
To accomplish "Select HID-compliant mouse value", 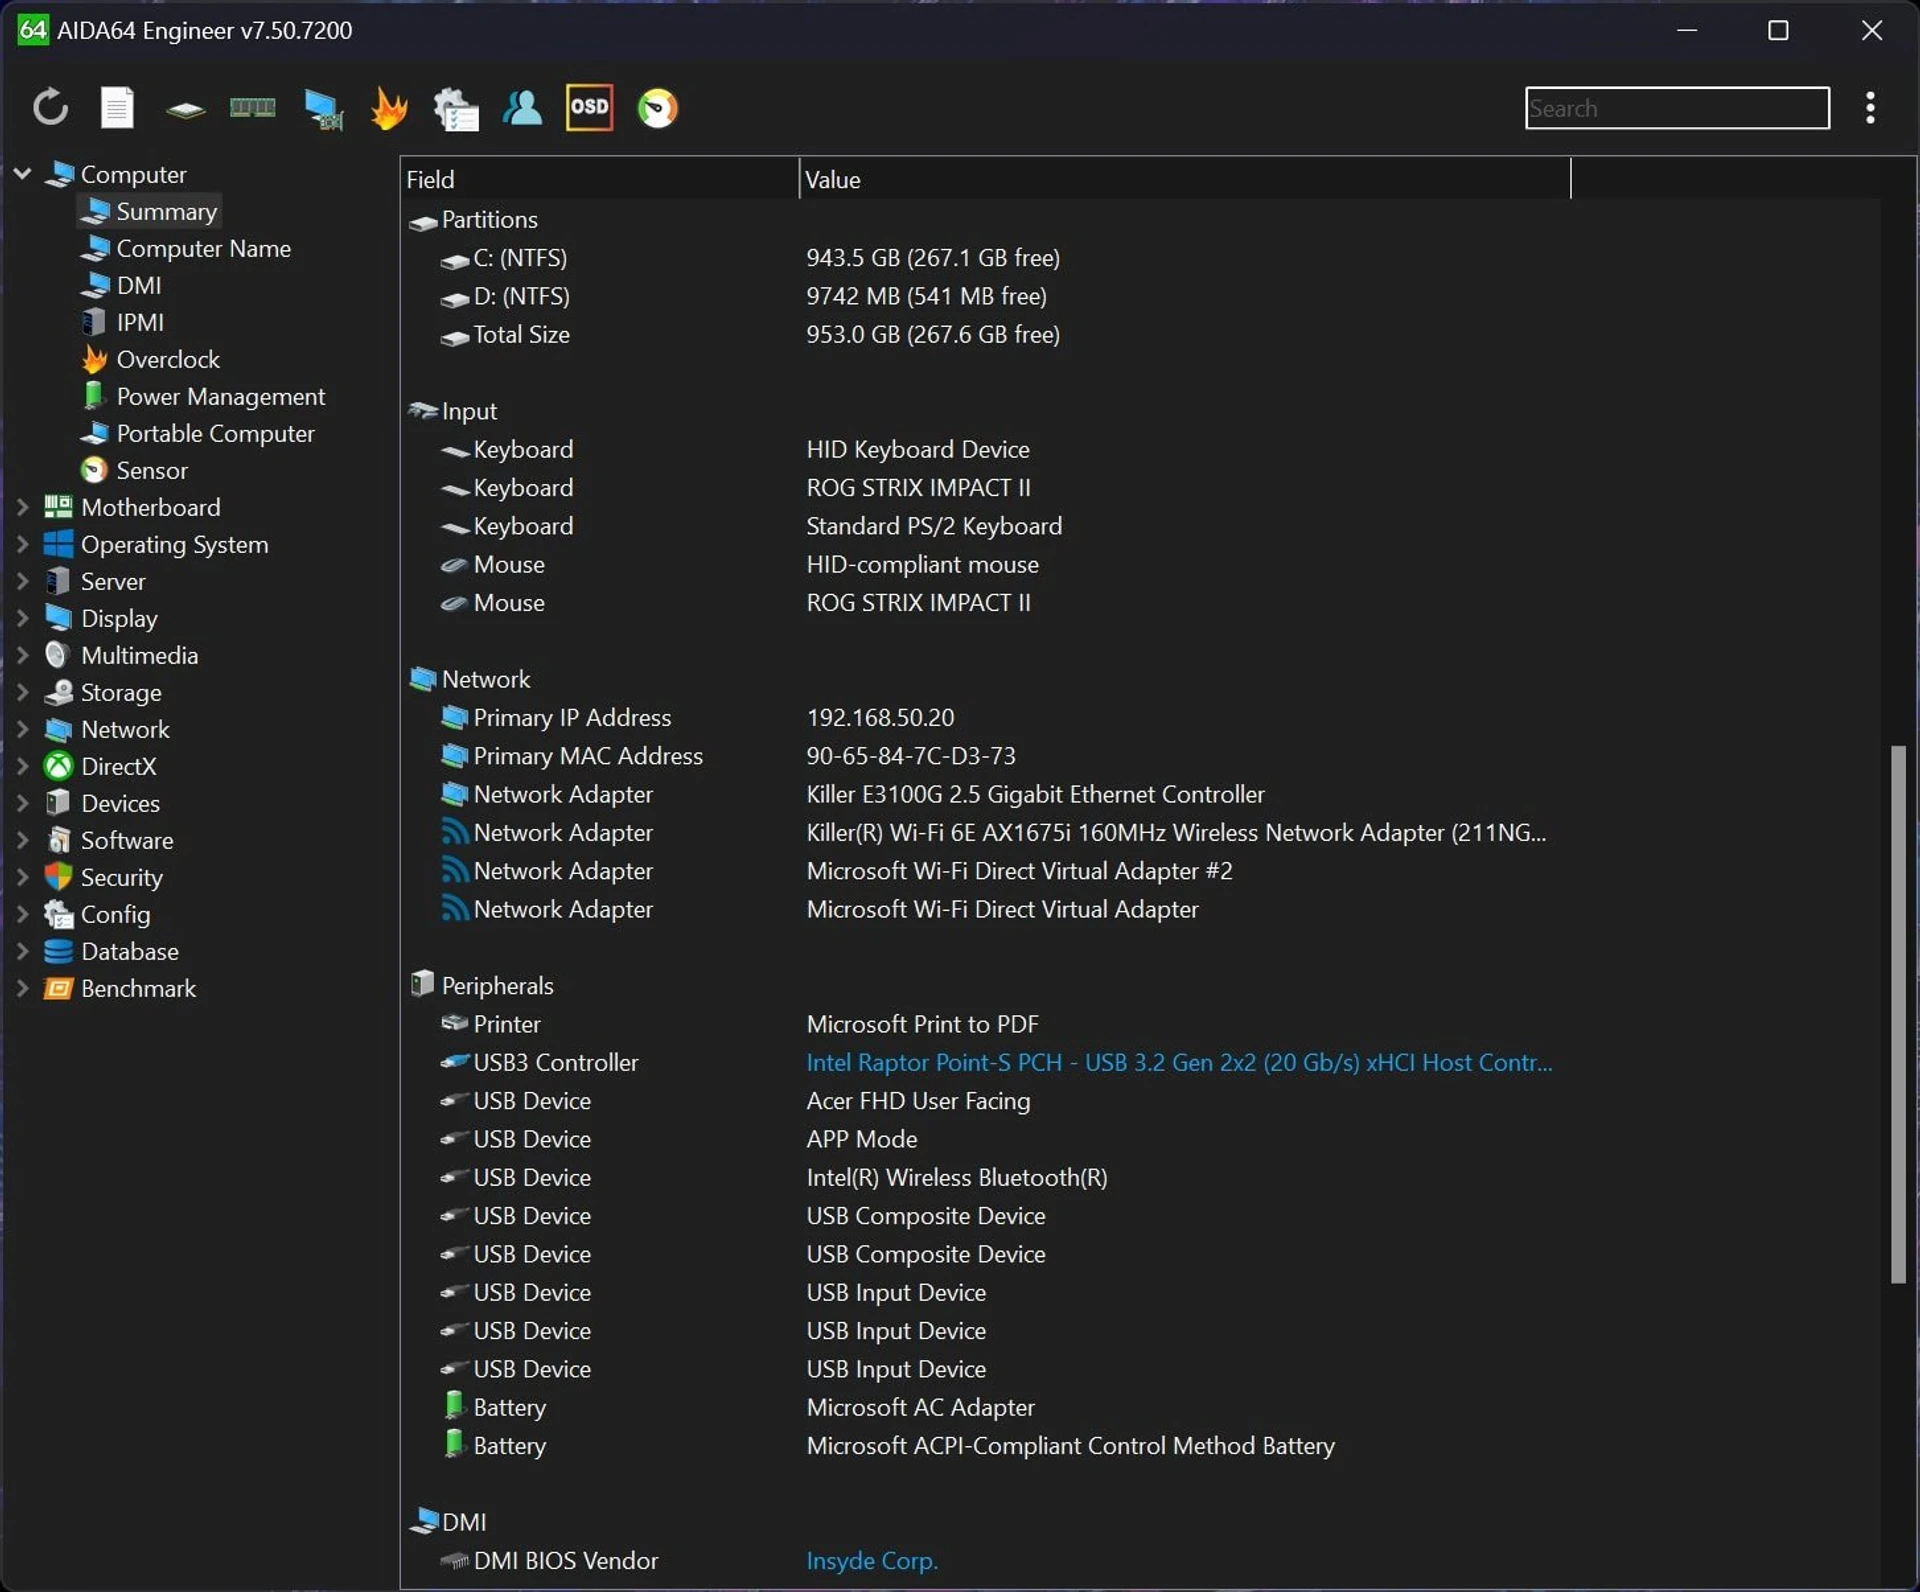I will [x=922, y=564].
